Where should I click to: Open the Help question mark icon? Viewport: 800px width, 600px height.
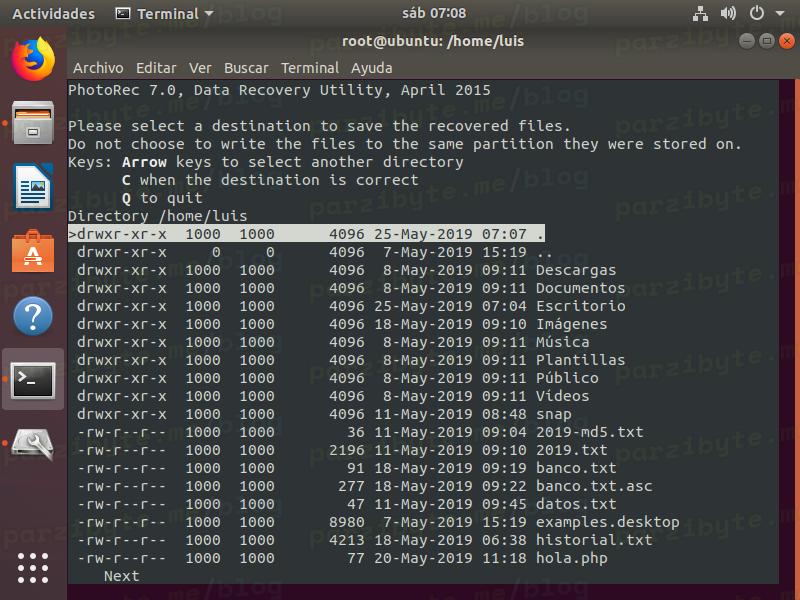33,316
